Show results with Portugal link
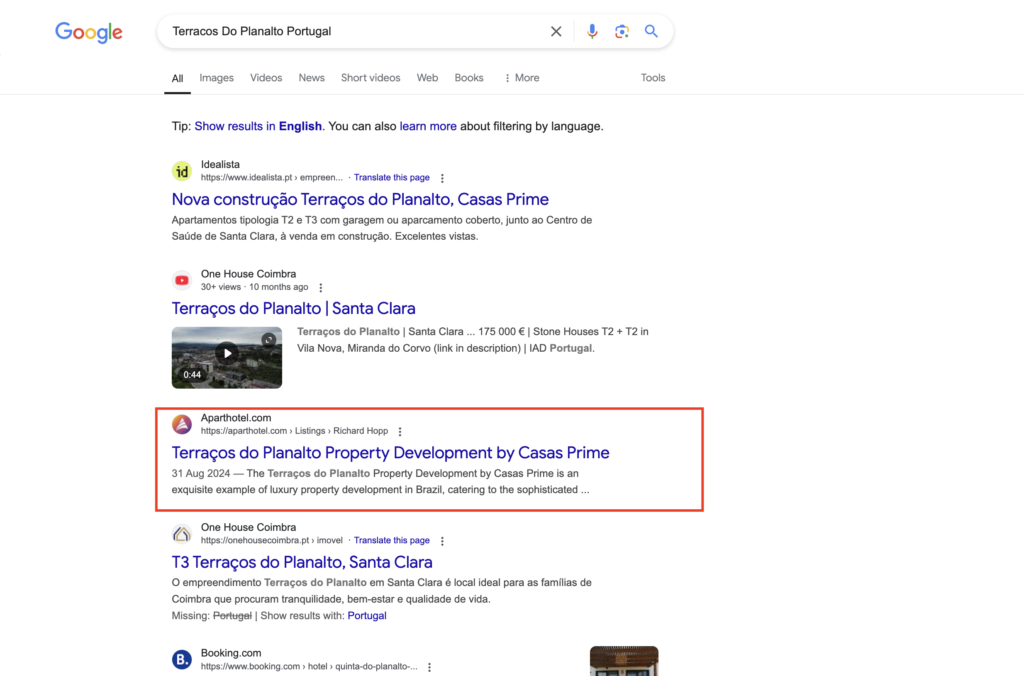 [x=367, y=616]
